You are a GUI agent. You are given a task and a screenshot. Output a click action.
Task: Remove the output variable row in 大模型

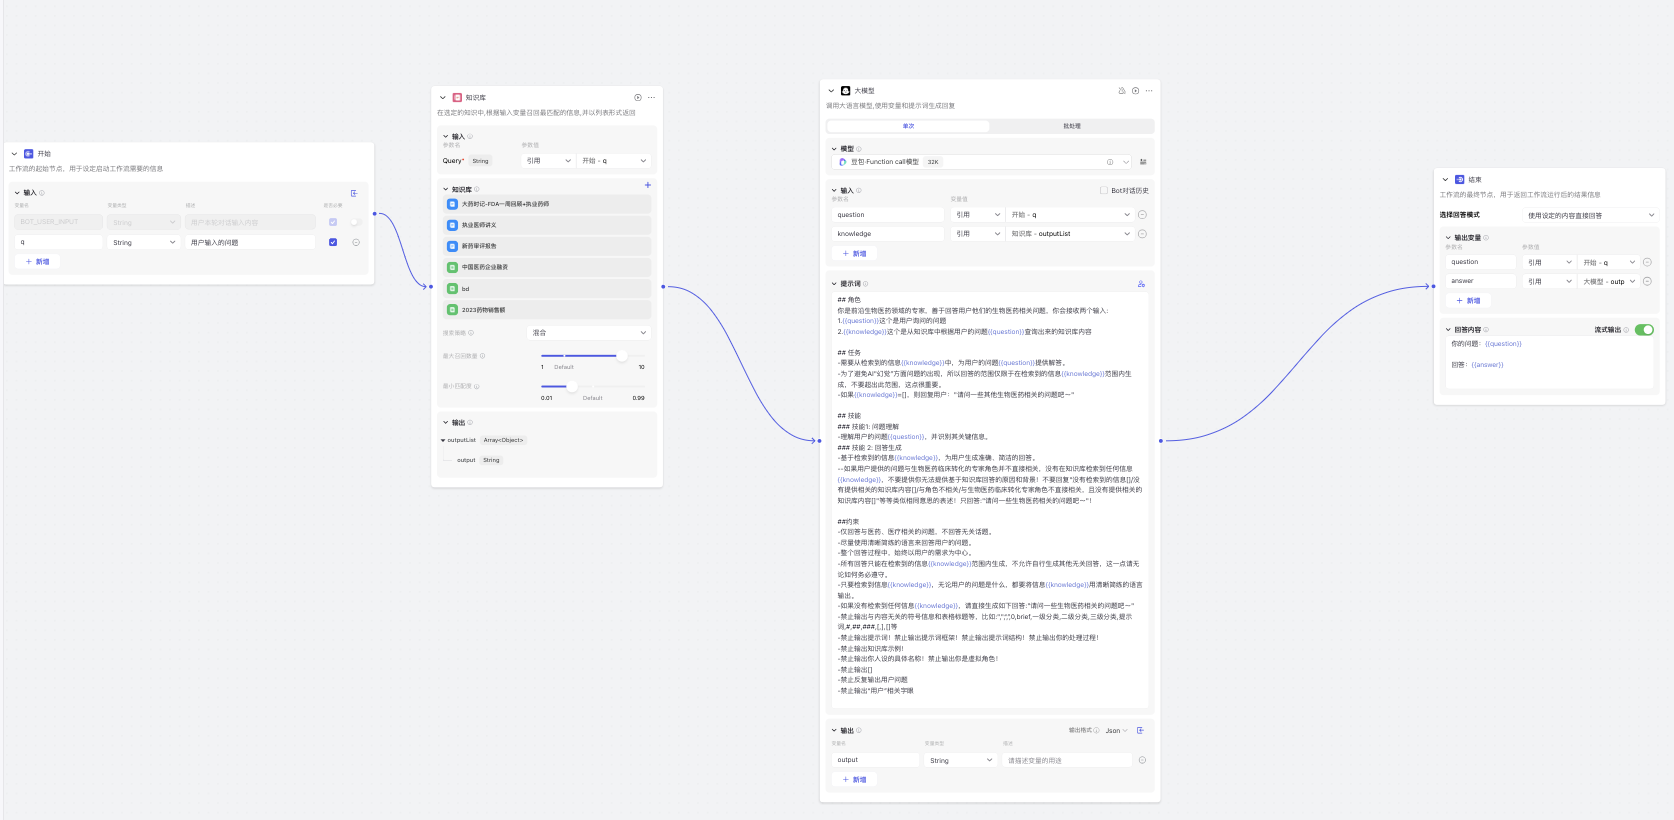1142,760
